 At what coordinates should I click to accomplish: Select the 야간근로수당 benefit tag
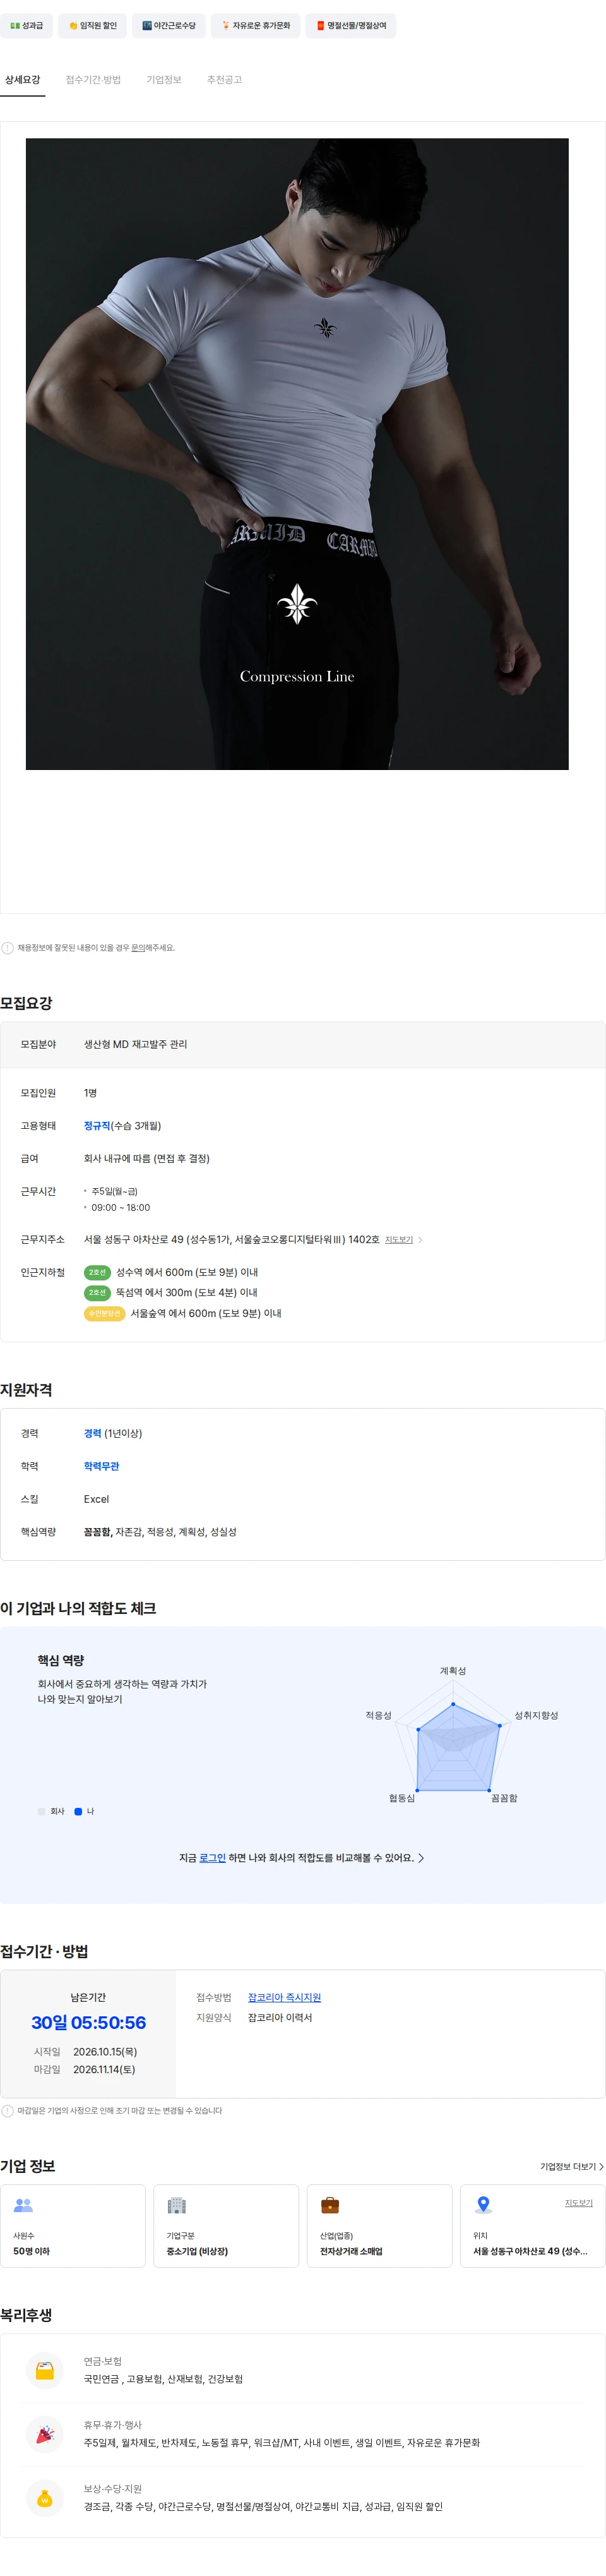169,26
